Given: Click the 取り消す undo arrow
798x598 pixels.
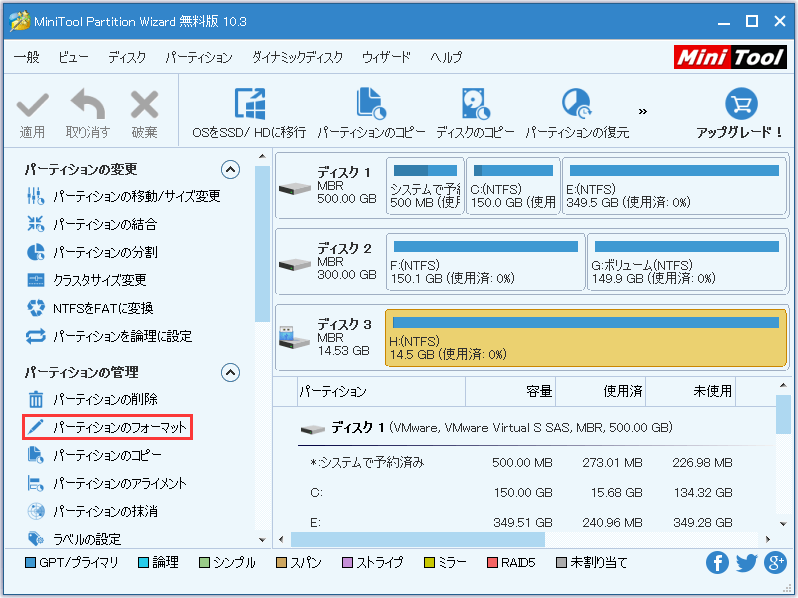Looking at the screenshot, I should coord(88,104).
